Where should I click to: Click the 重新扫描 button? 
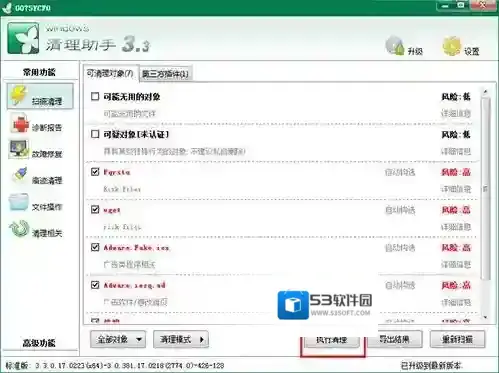click(x=457, y=339)
